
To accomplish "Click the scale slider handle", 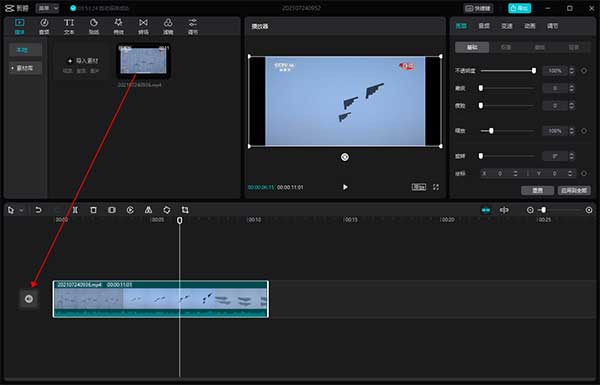I will point(491,131).
